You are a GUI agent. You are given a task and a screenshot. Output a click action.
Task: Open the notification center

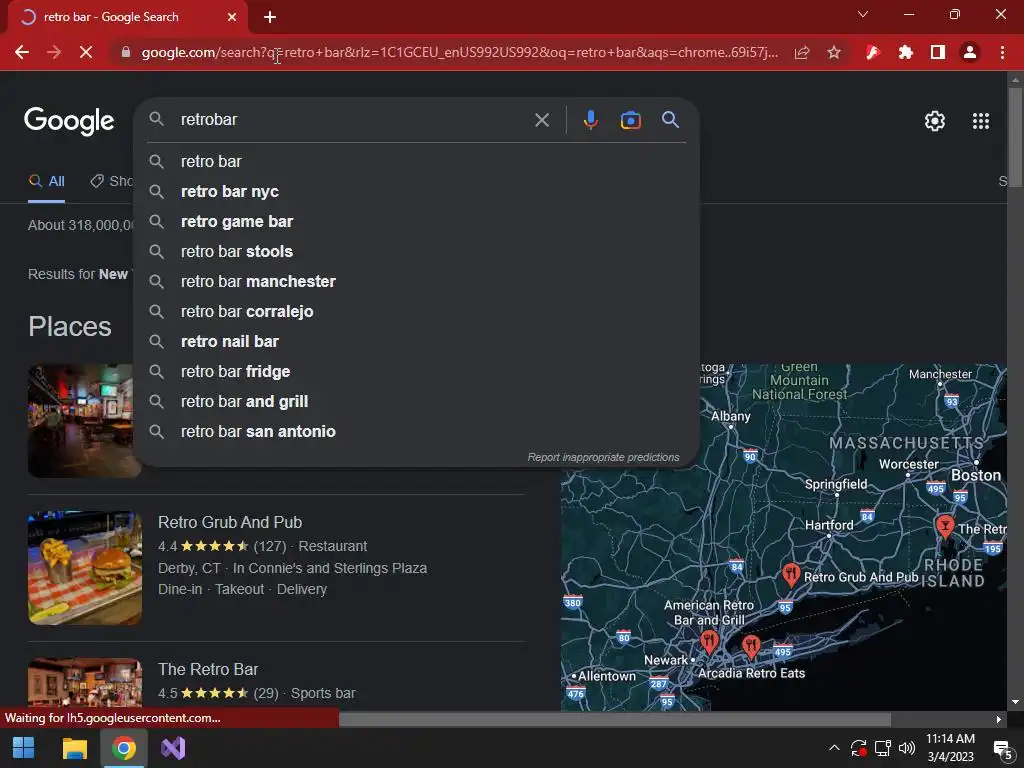tap(1002, 749)
